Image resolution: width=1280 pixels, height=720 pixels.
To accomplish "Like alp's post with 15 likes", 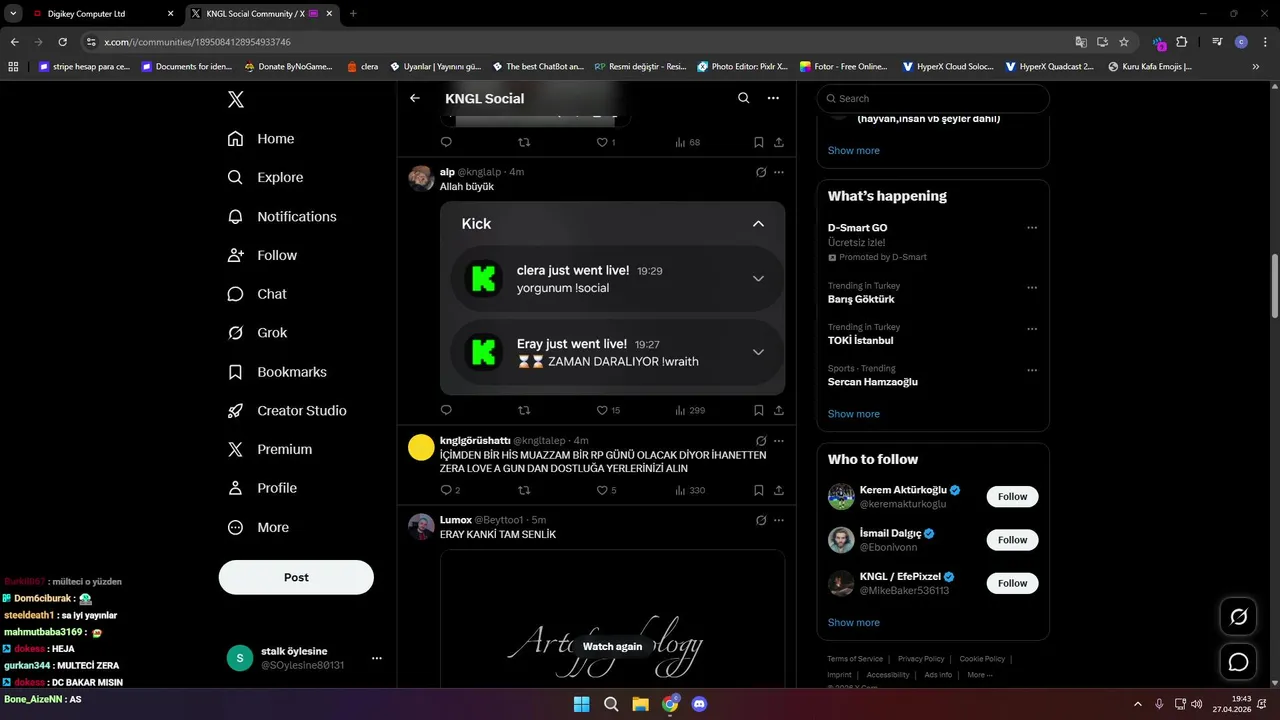I will 608,410.
